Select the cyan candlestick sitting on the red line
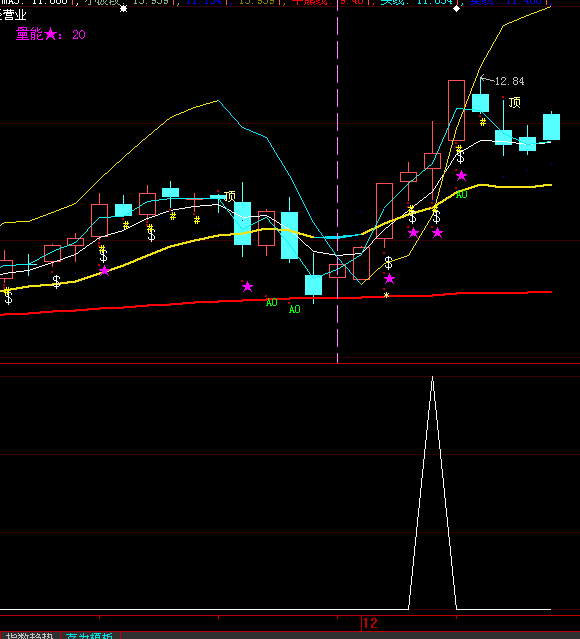 (313, 285)
